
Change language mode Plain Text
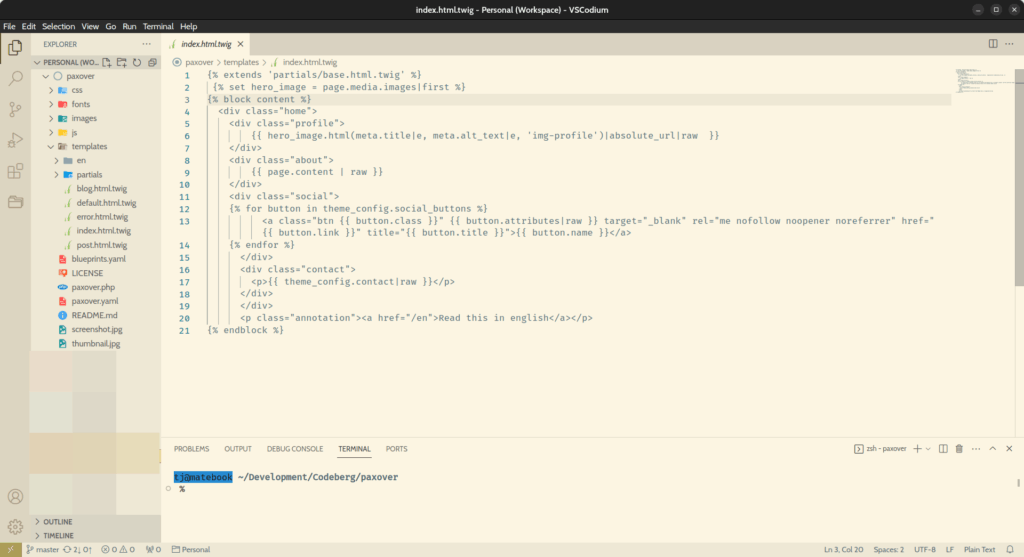pos(980,550)
